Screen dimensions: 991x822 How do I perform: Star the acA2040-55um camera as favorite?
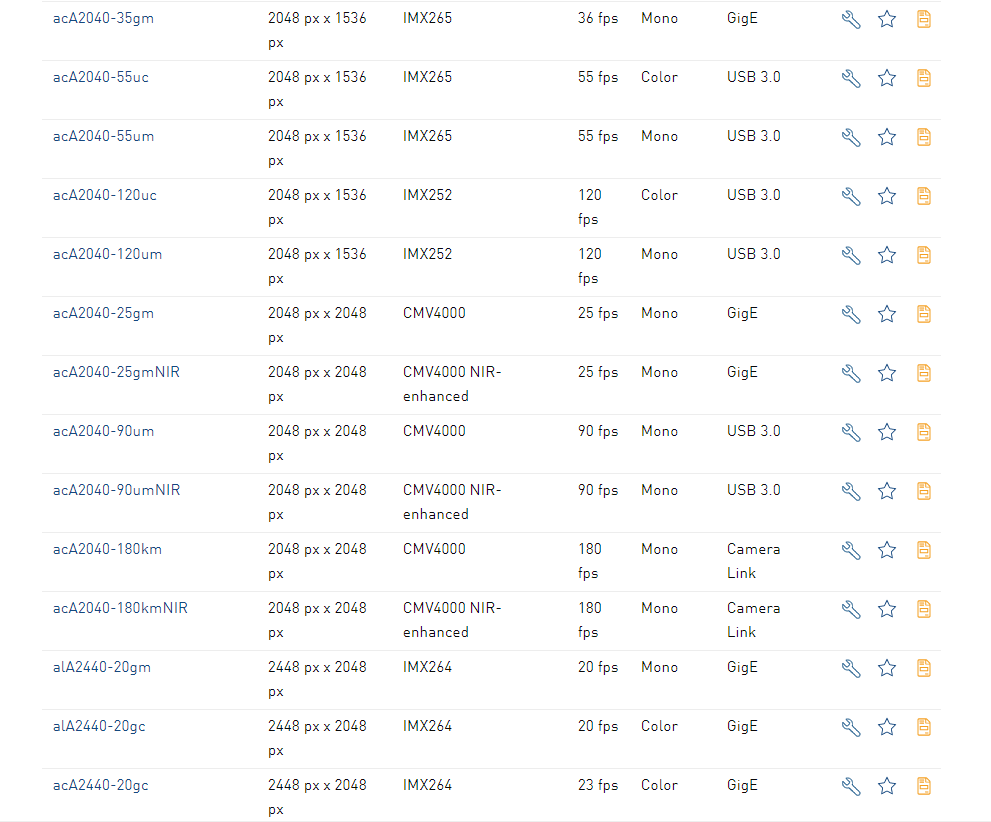tap(887, 137)
